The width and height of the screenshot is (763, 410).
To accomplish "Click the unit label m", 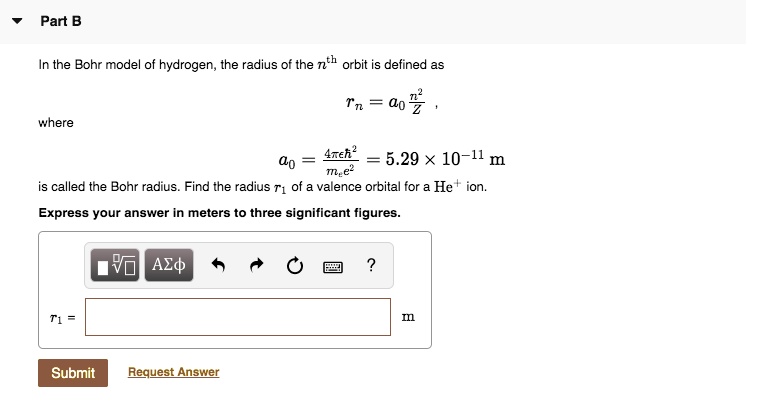I will click(x=407, y=317).
